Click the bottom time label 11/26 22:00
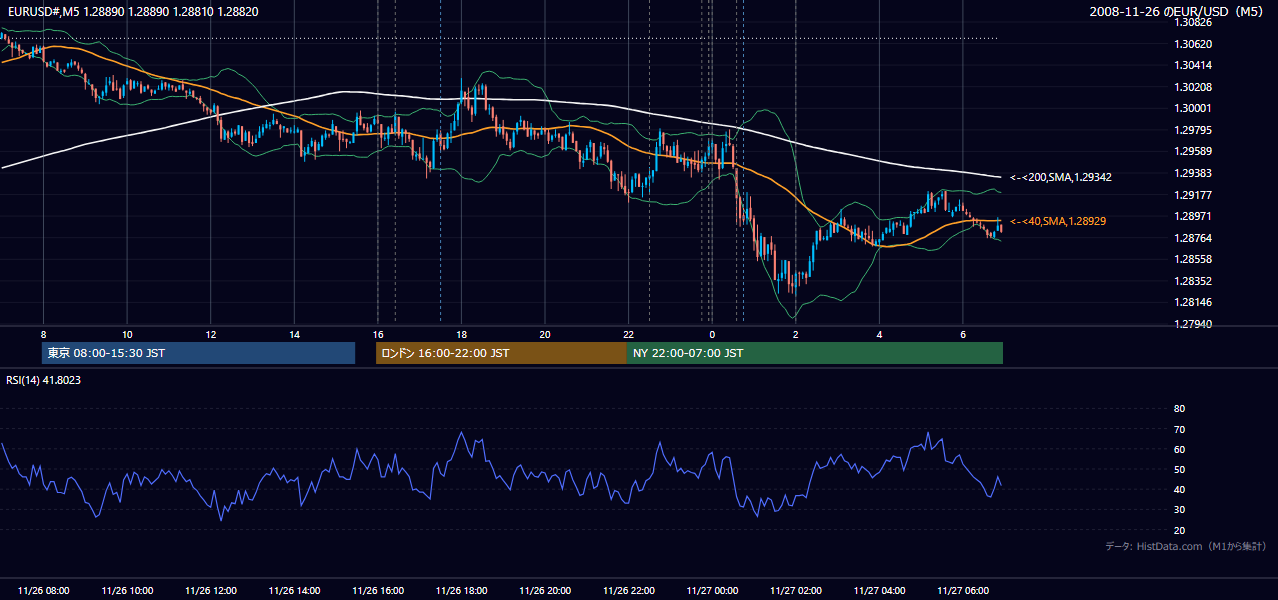This screenshot has width=1278, height=600. 628,591
